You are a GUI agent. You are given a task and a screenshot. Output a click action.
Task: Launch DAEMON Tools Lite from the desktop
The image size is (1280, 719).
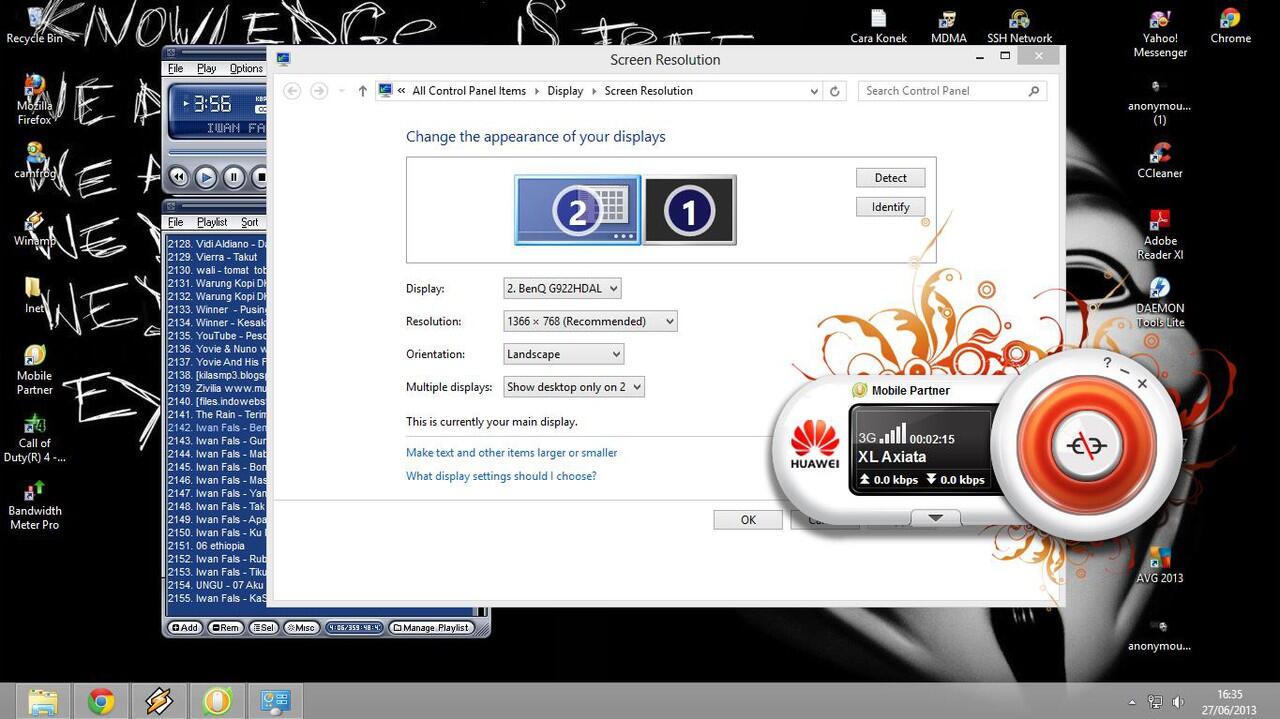1160,302
